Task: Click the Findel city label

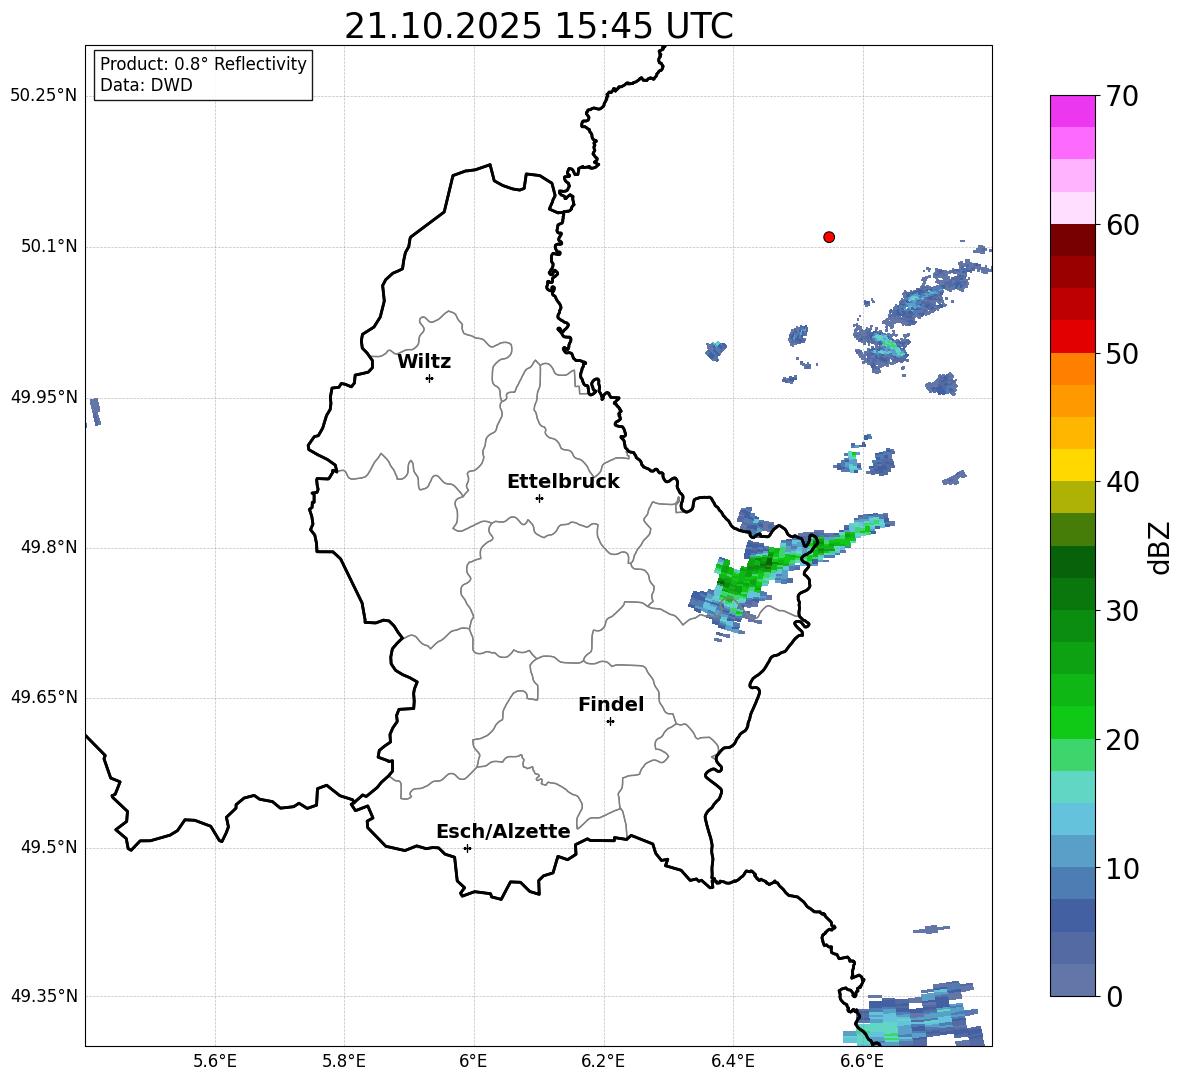Action: click(x=611, y=704)
